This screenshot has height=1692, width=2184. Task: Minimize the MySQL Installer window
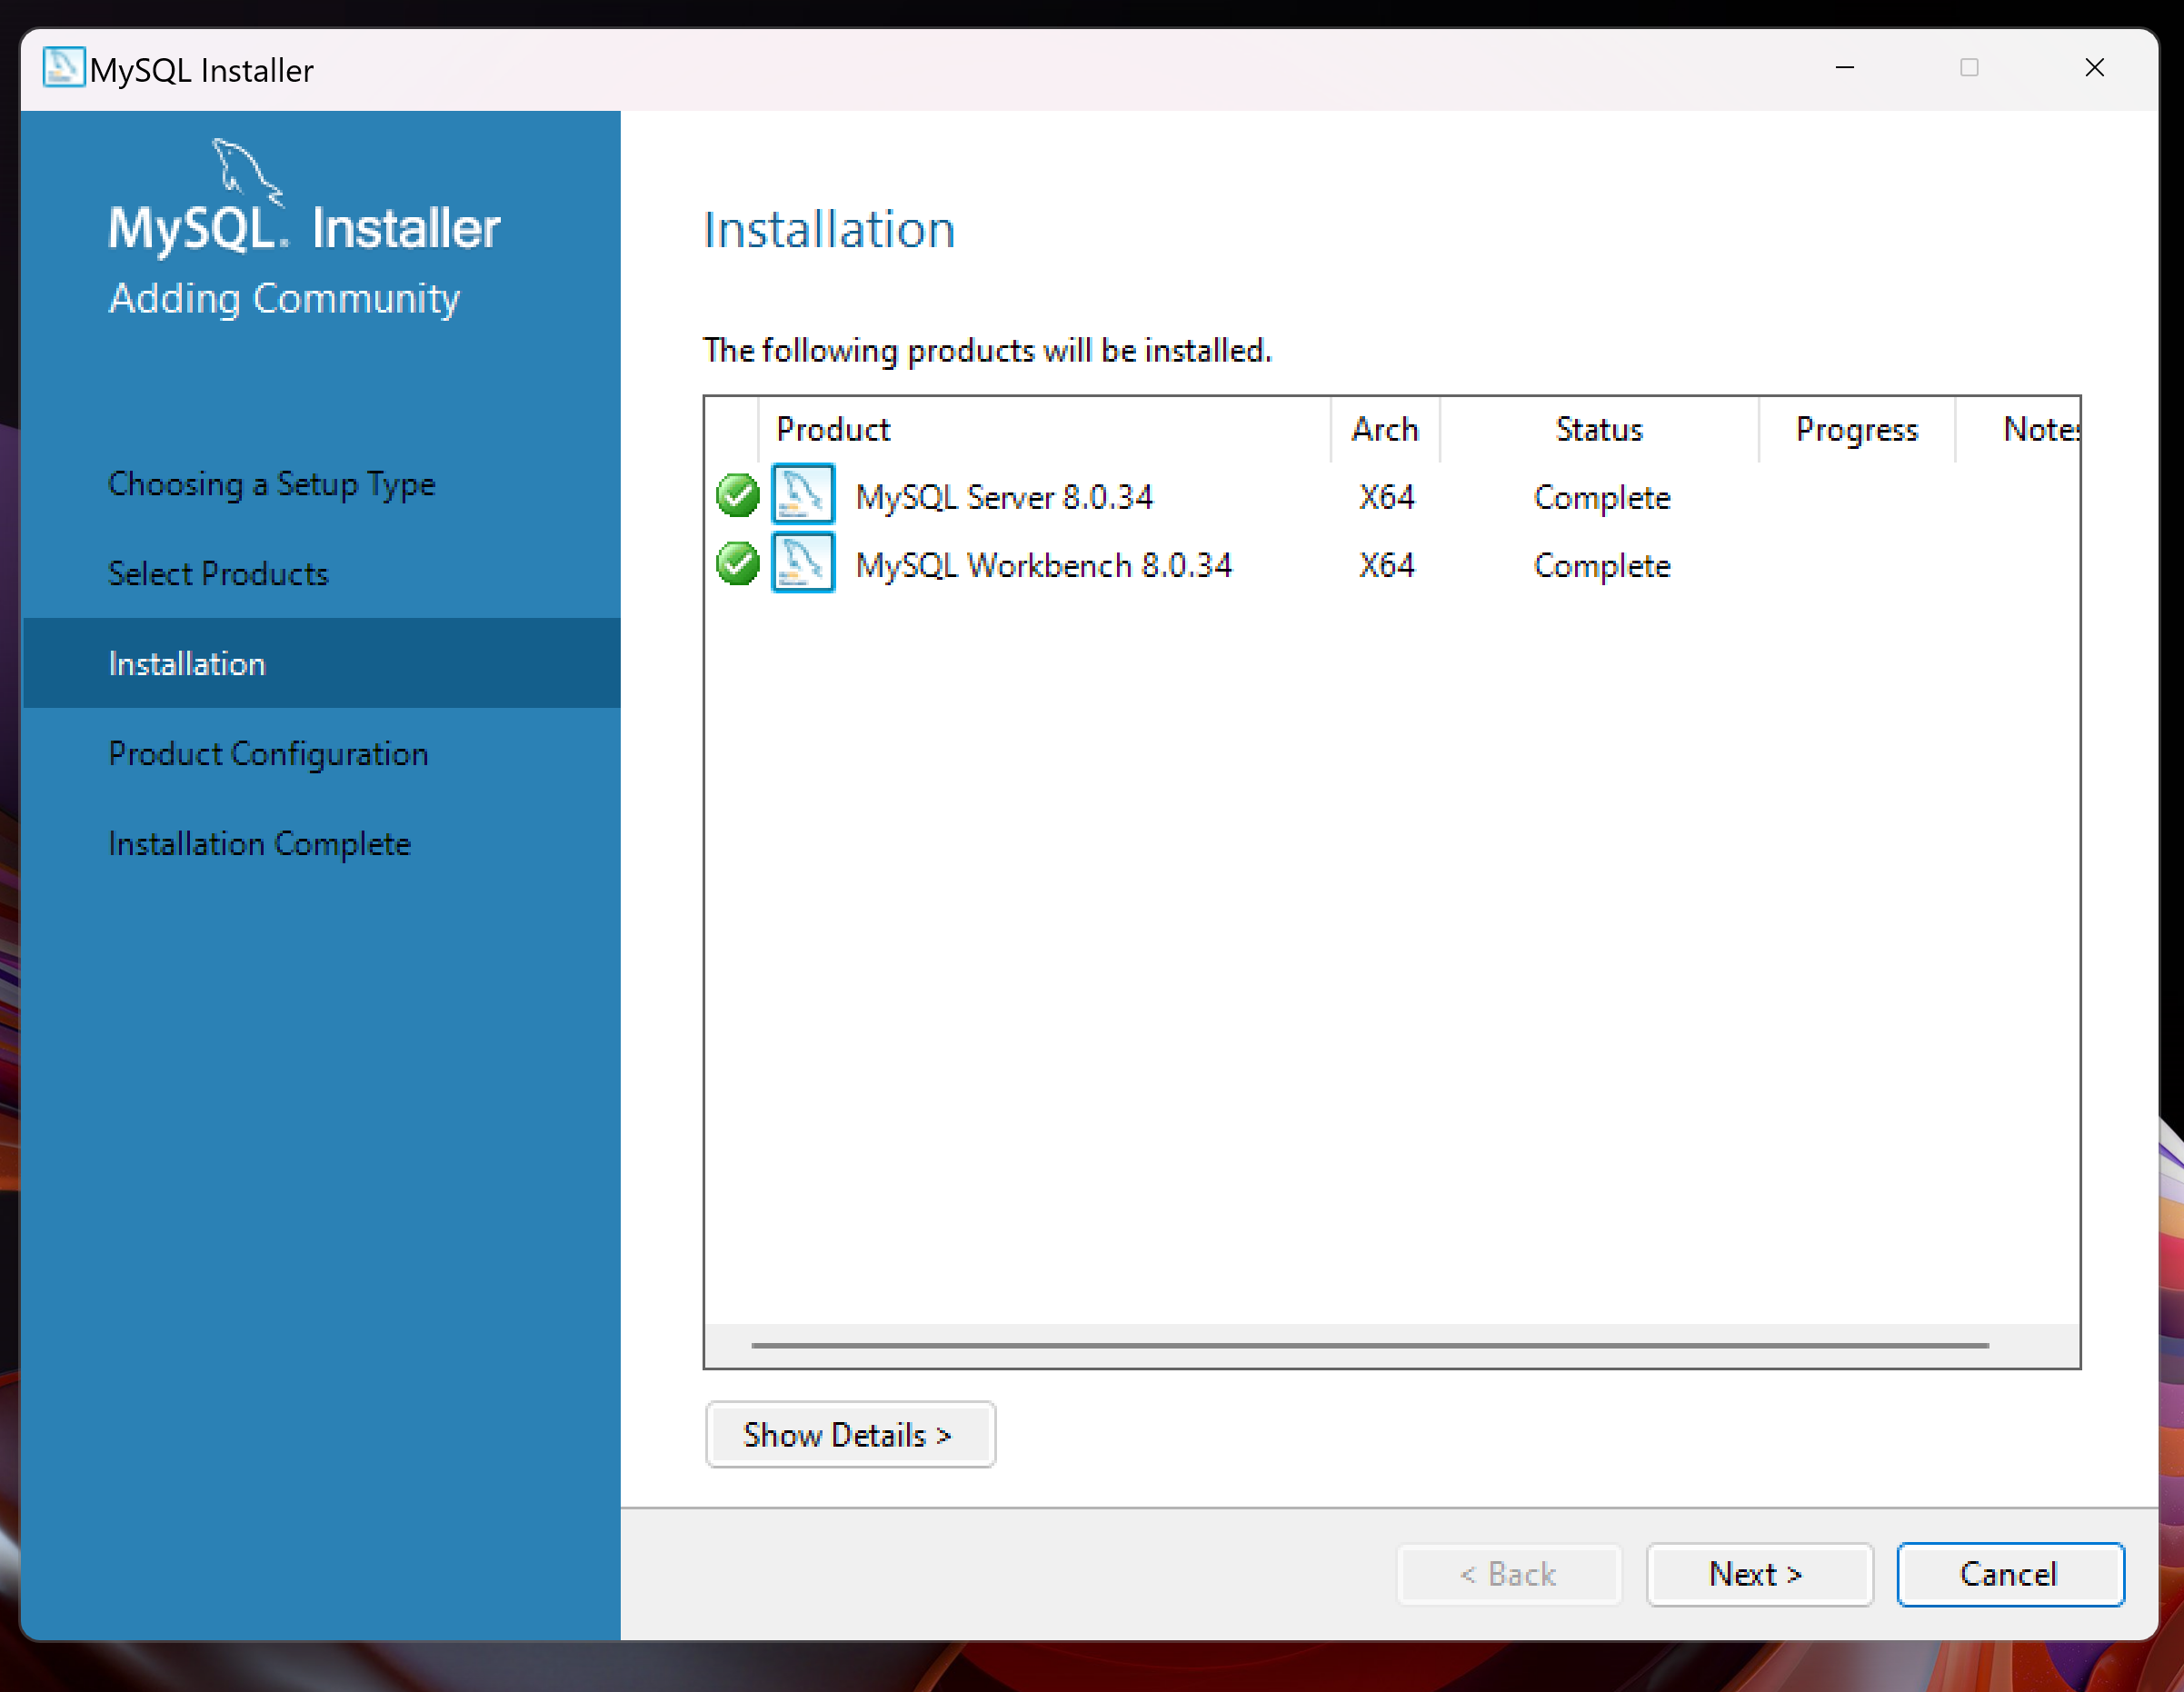[x=1845, y=68]
